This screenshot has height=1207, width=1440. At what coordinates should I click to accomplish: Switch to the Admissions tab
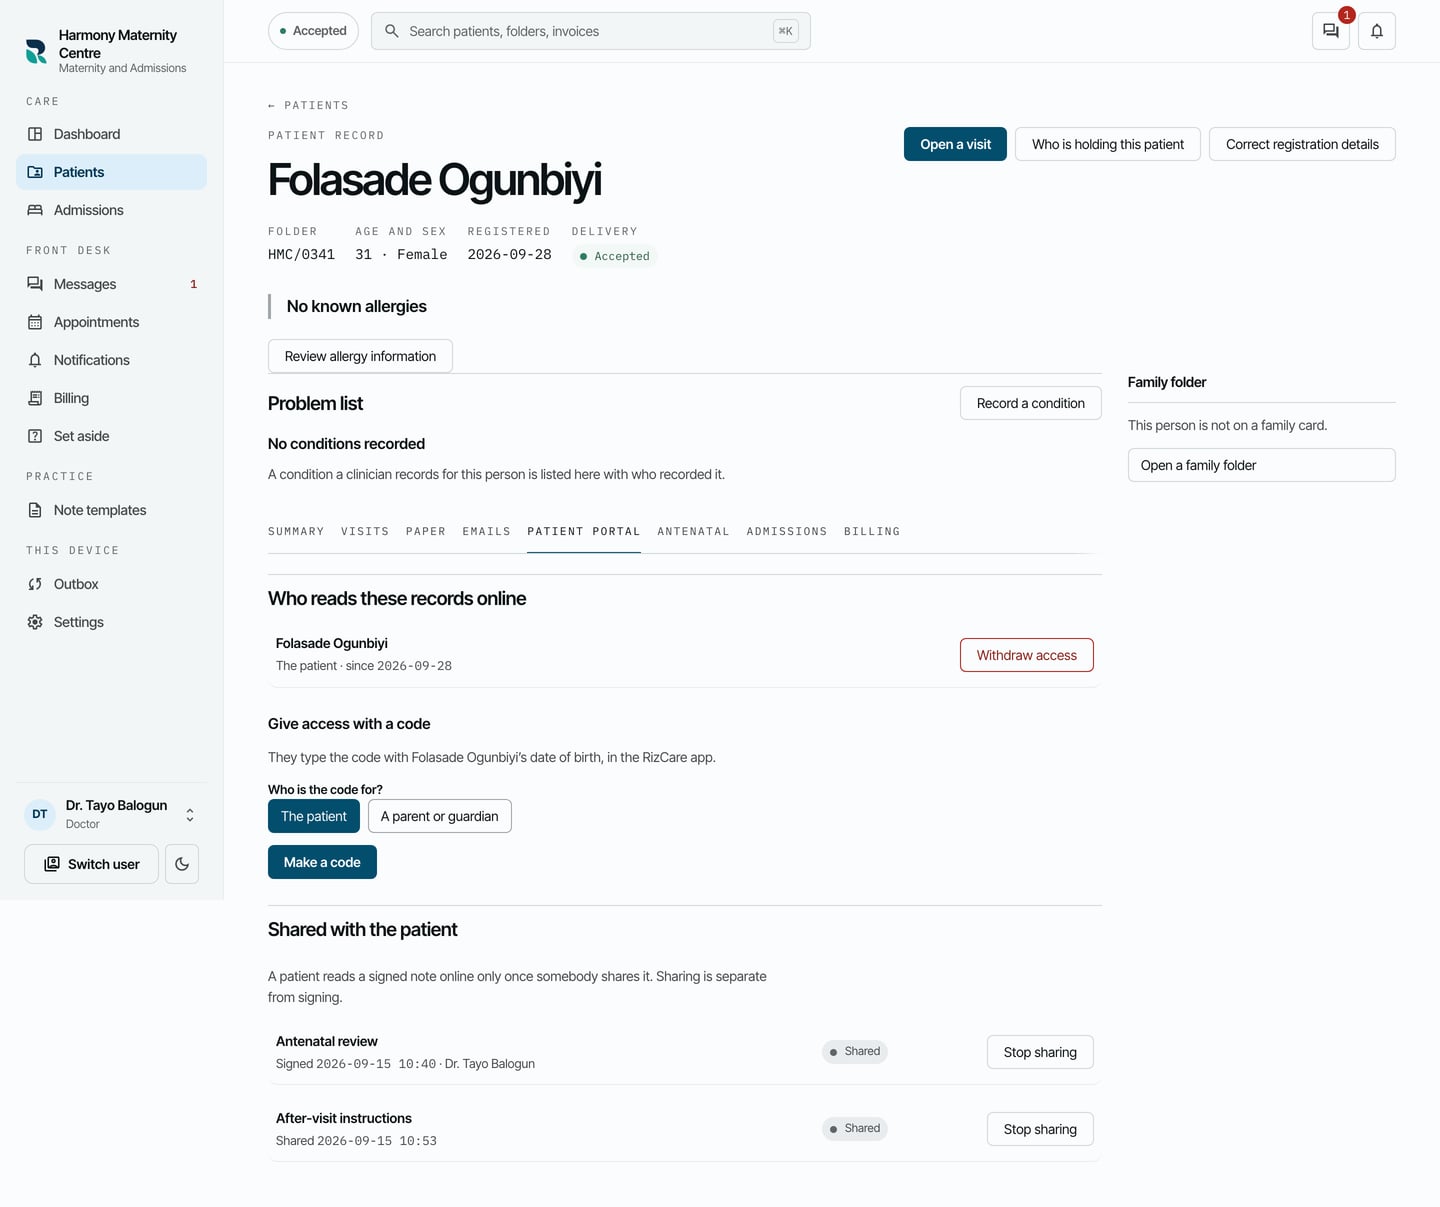point(787,531)
